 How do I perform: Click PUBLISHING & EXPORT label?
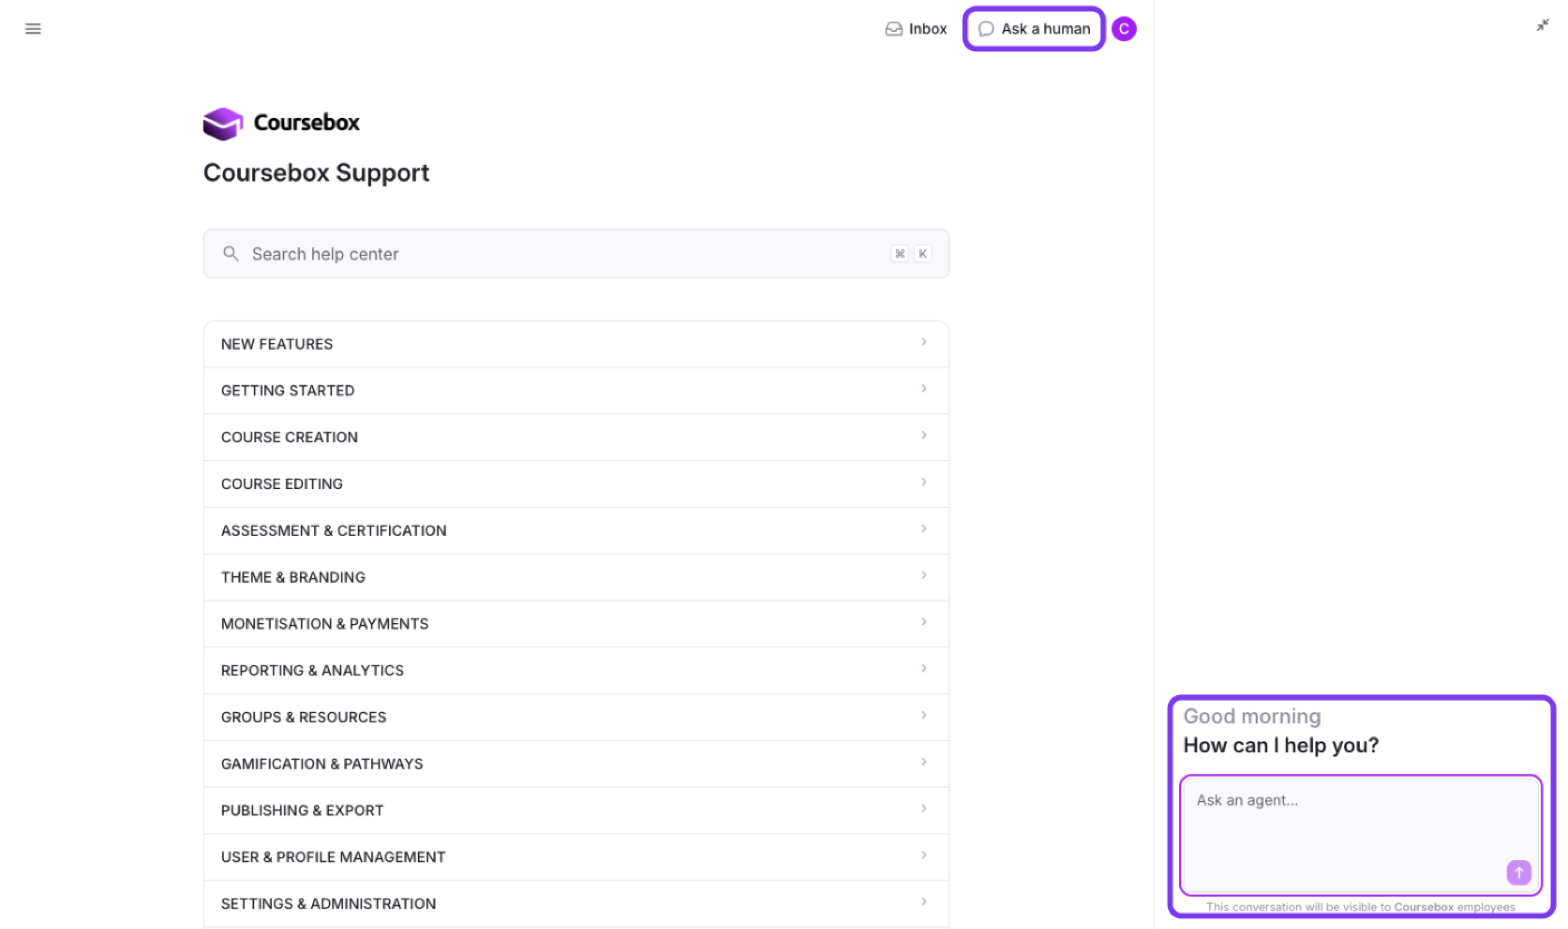pyautogui.click(x=302, y=811)
